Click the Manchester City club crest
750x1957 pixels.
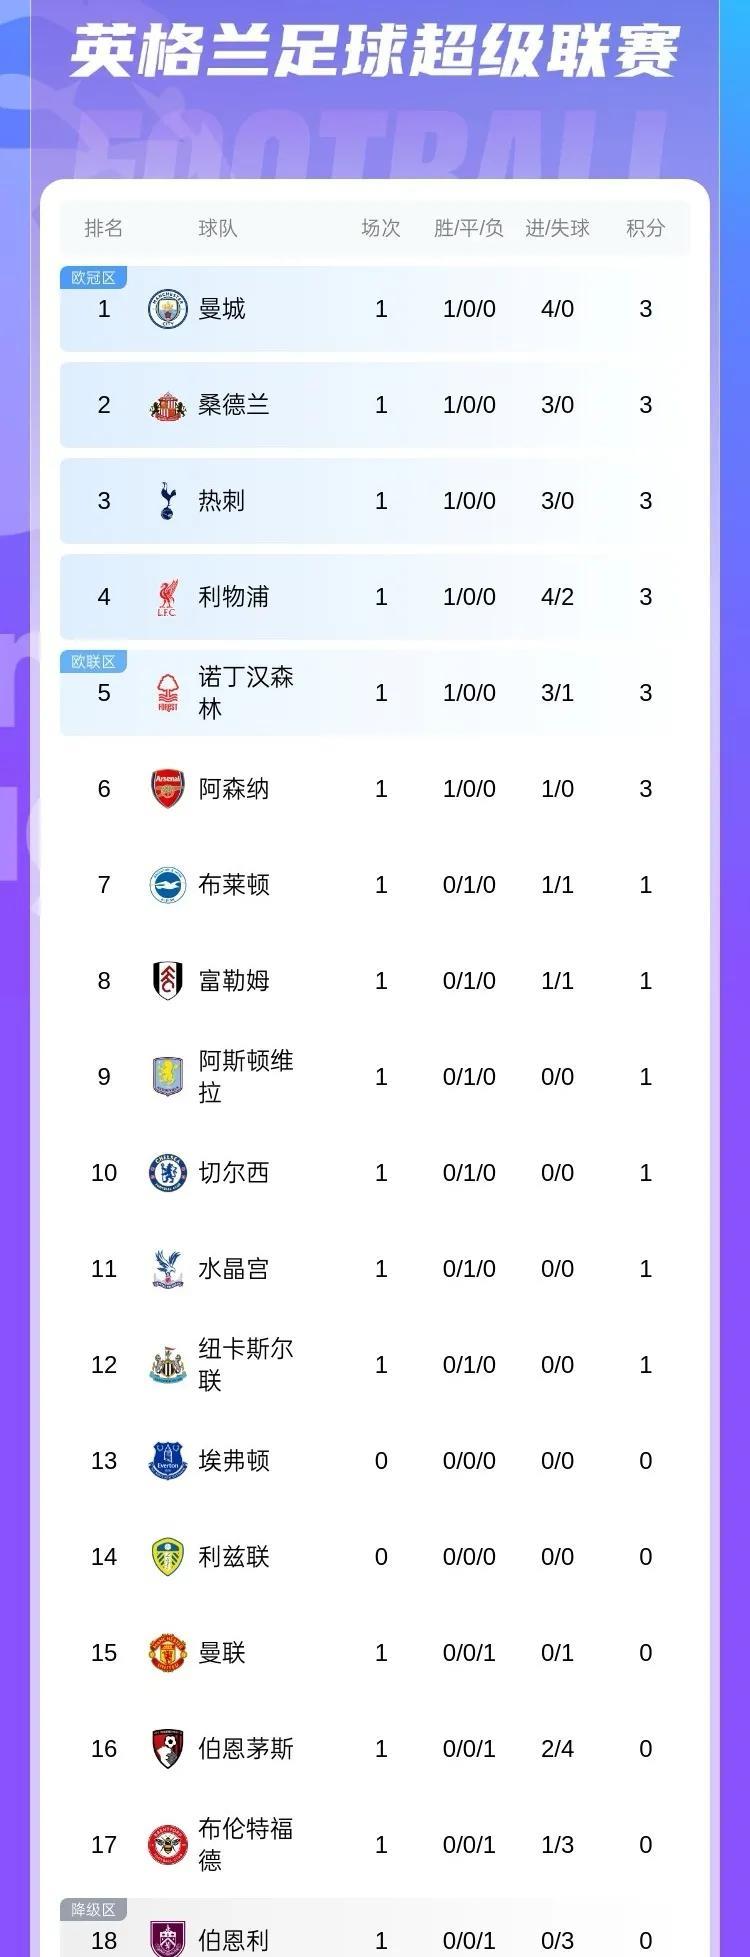coord(168,309)
